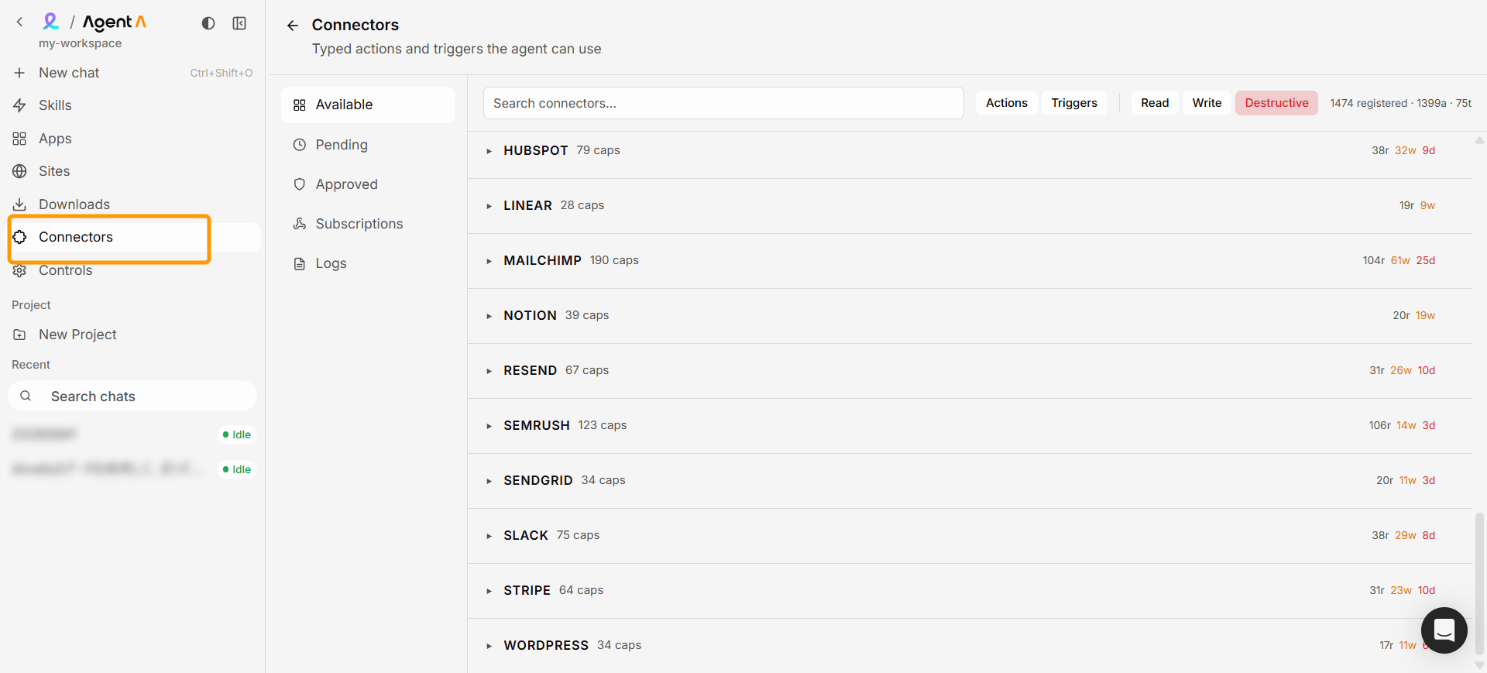Toggle the Read filter

click(x=1155, y=103)
